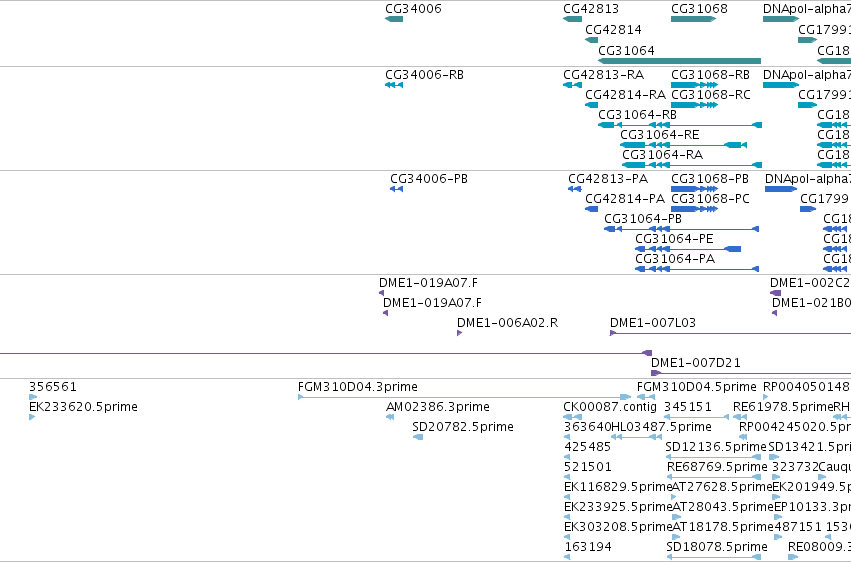Click the DME1-006A02.R arrow glyph
This screenshot has height=562, width=851.
point(459,333)
